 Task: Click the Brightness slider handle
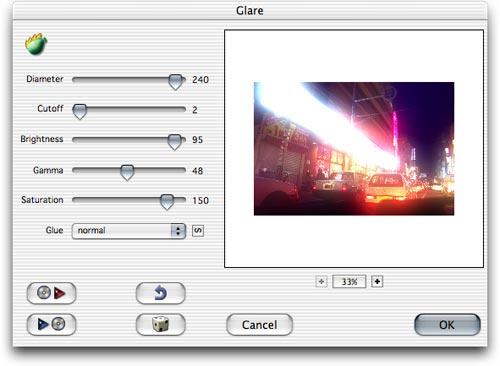(174, 142)
